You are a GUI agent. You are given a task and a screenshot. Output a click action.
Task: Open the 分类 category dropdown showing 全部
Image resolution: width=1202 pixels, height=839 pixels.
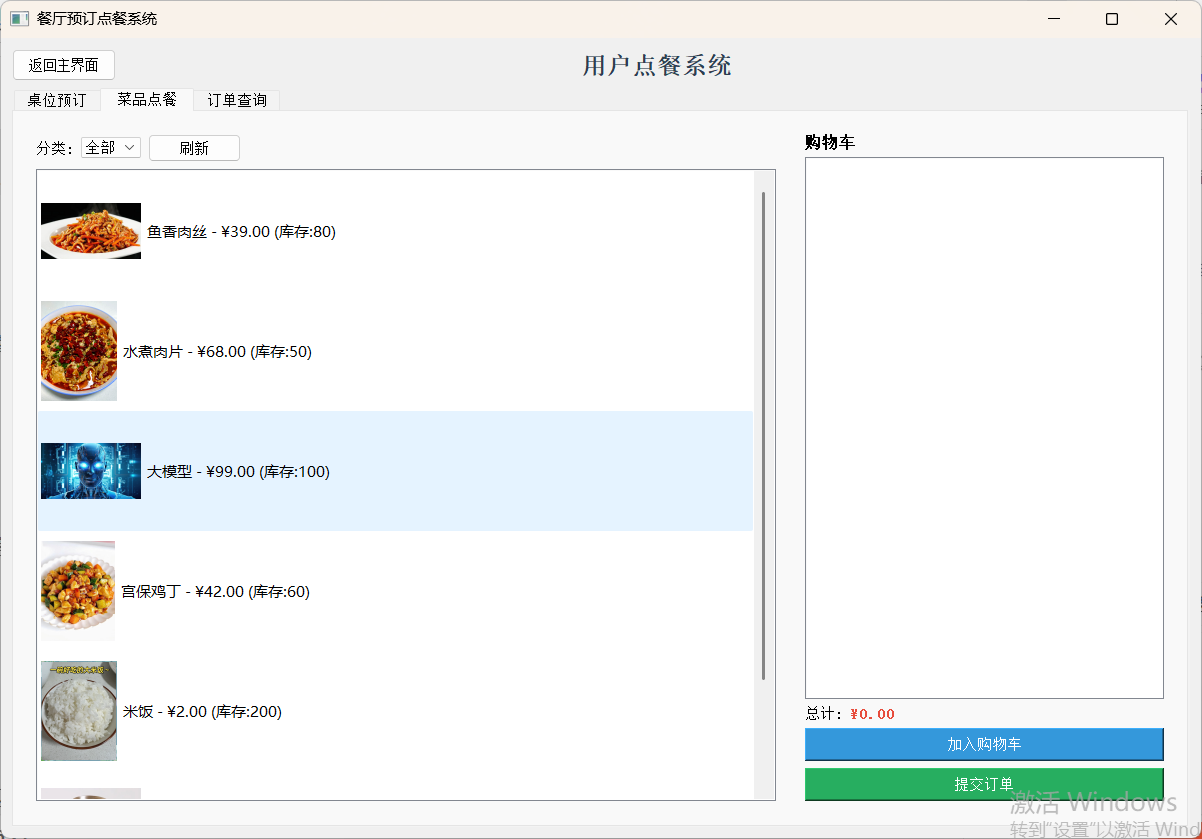[x=110, y=146]
